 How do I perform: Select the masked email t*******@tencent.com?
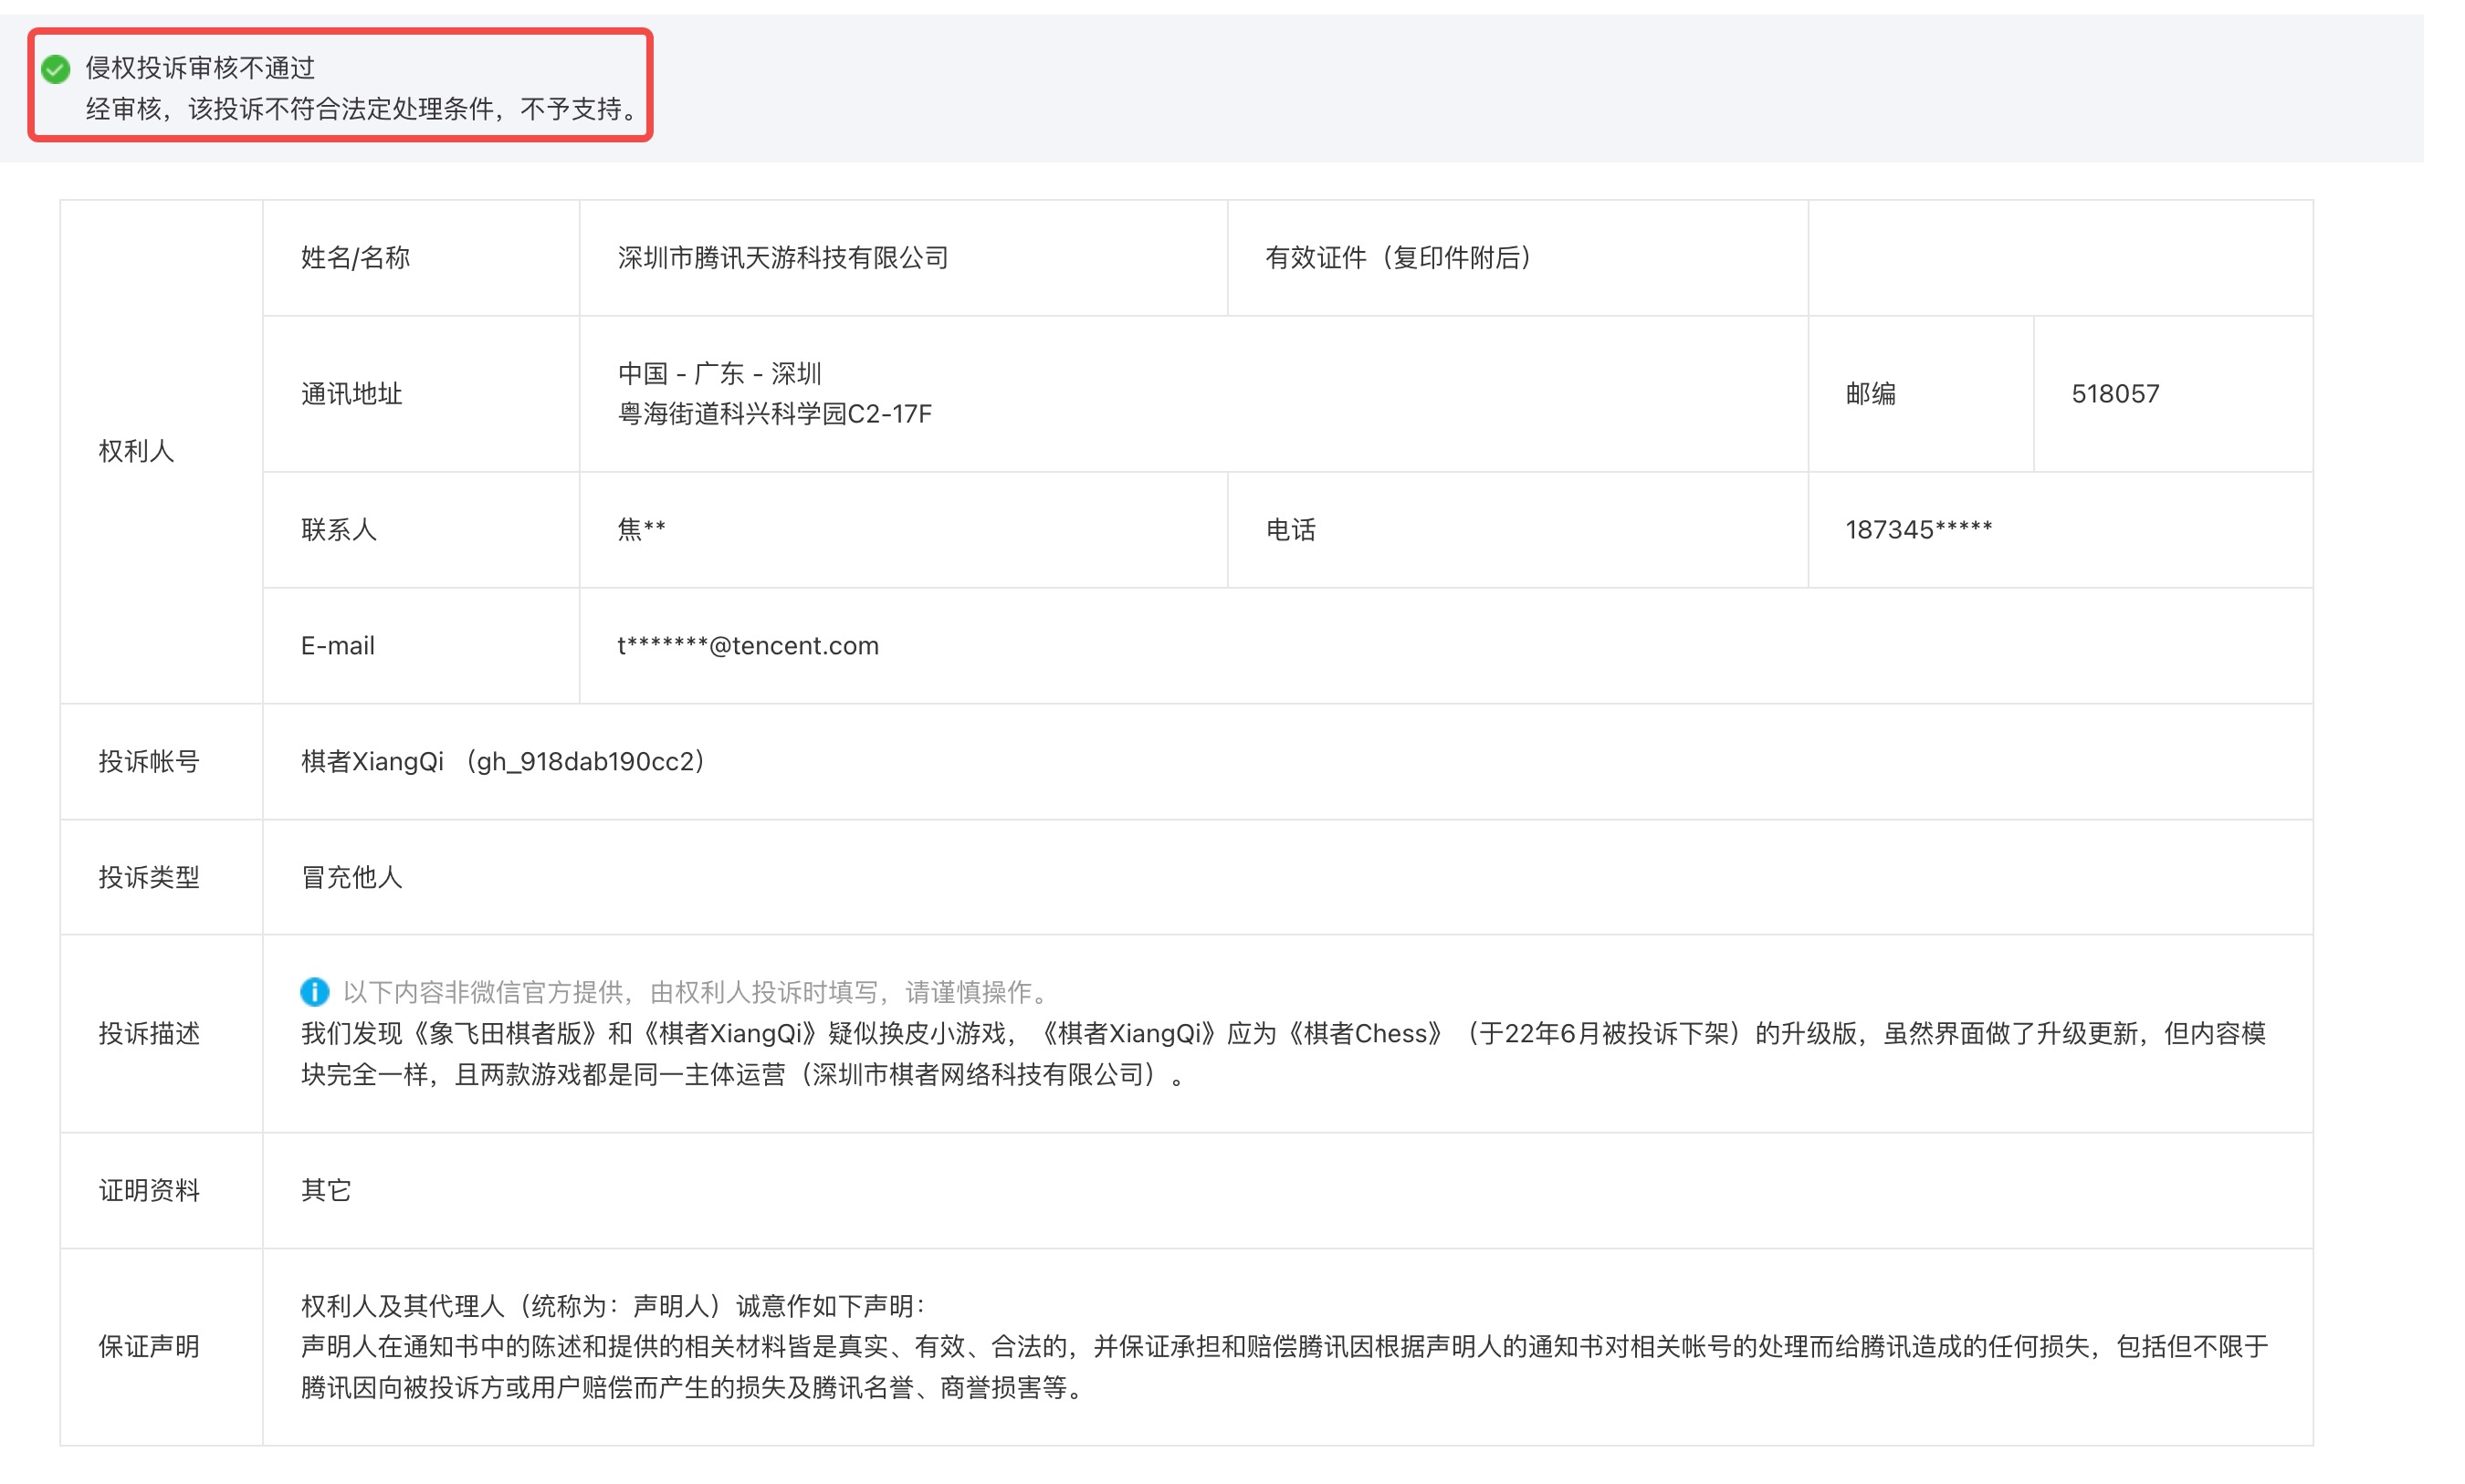pos(748,645)
